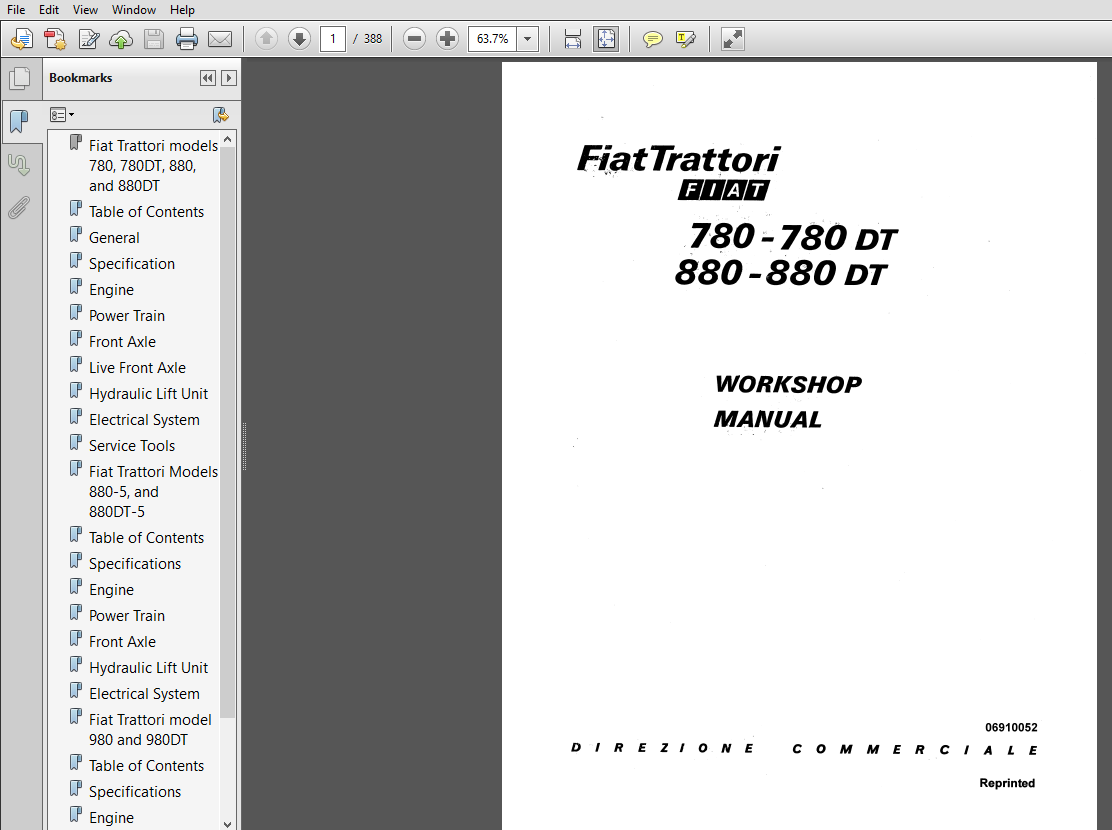Screen dimensions: 1112x830
Task: Click the zoom percentage field 63.7%
Action: 493,39
